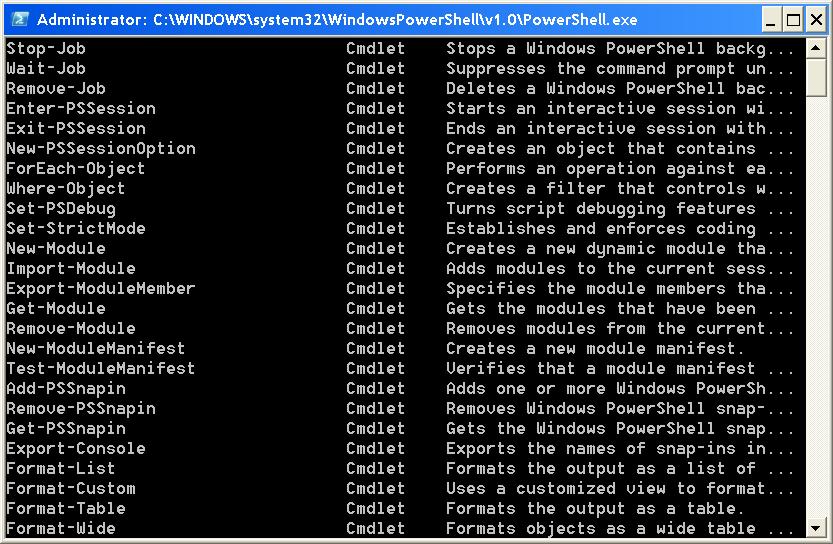Click on Export-Console cmdlet name
This screenshot has width=833, height=544.
pyautogui.click(x=75, y=449)
